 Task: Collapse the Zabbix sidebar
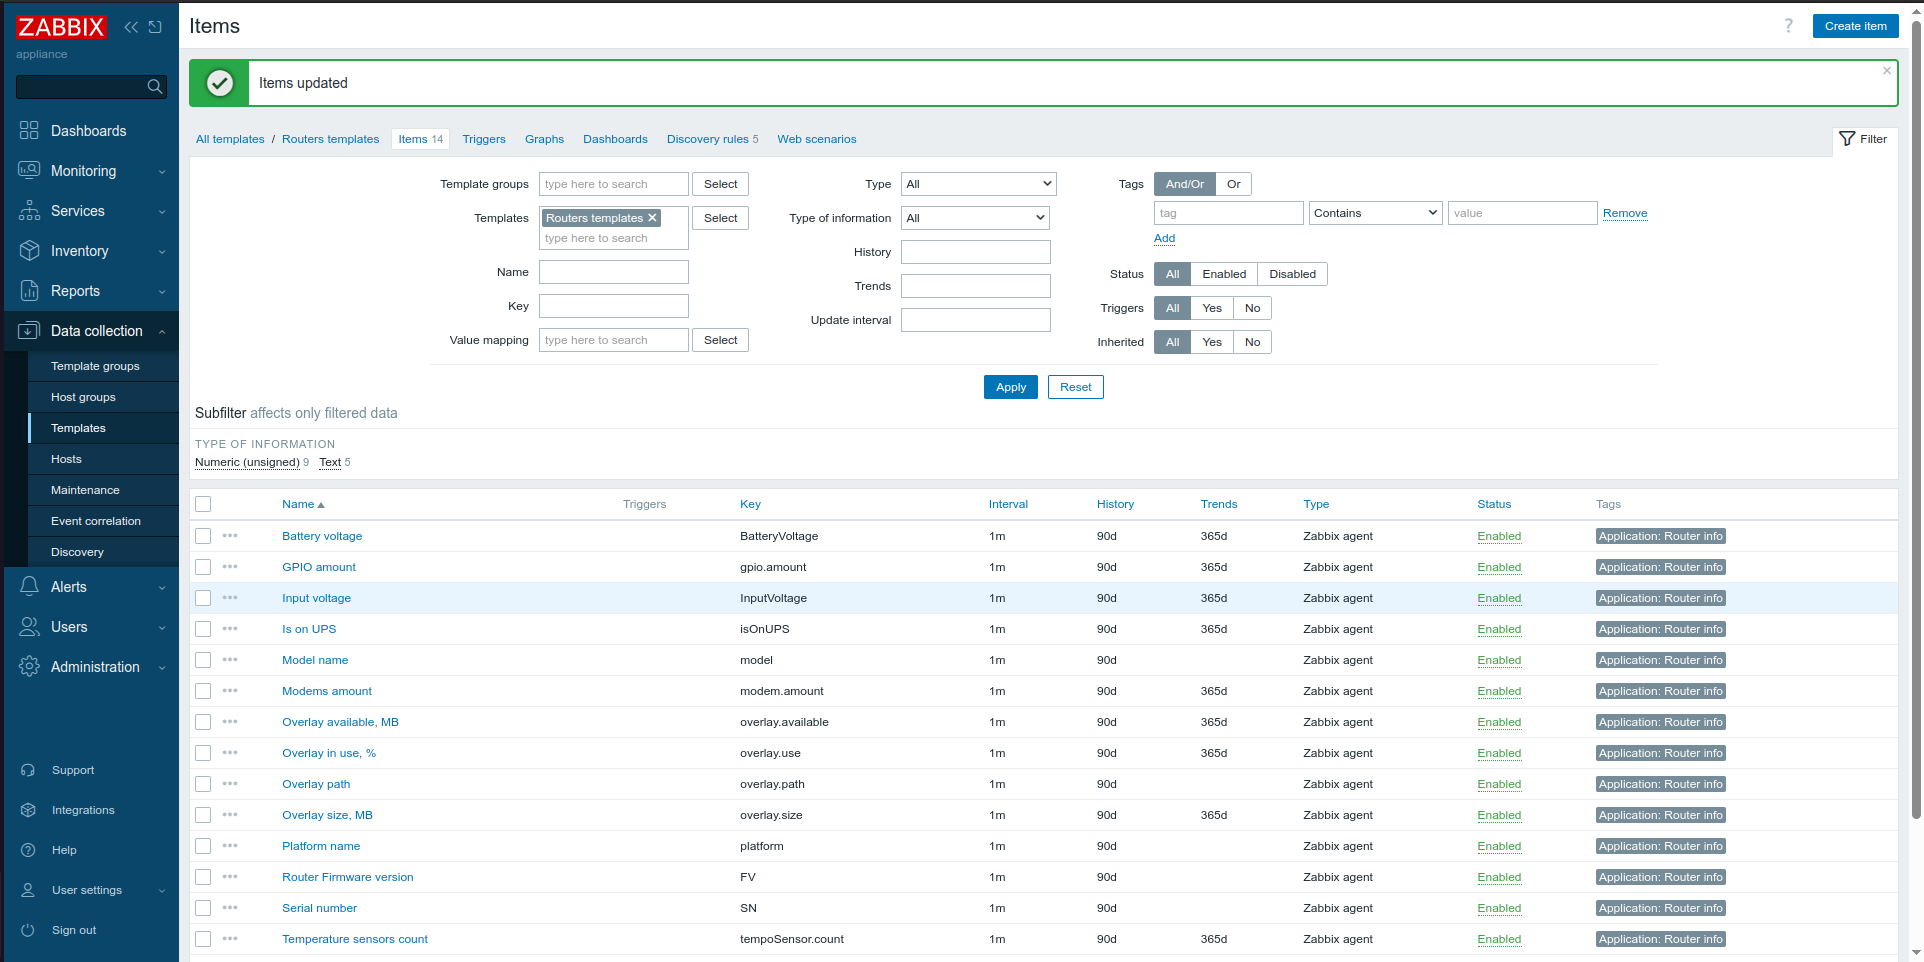point(131,27)
